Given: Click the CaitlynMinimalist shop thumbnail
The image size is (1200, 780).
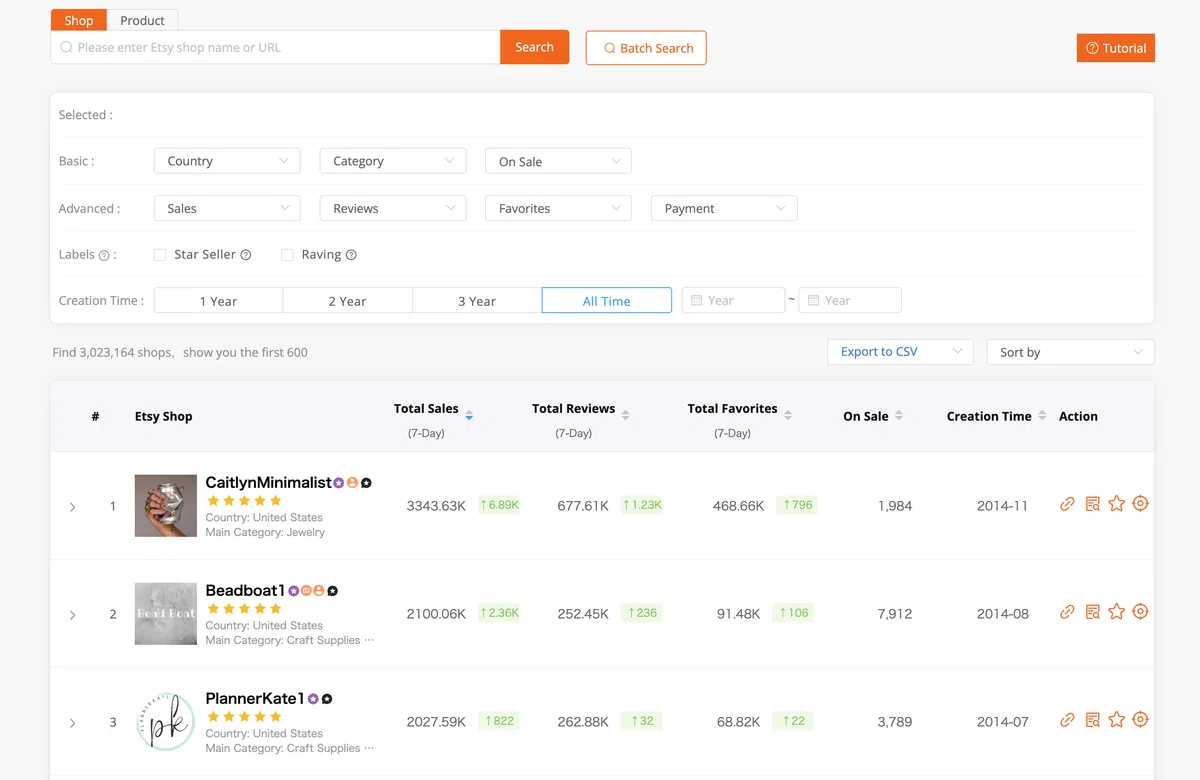Looking at the screenshot, I should point(166,506).
